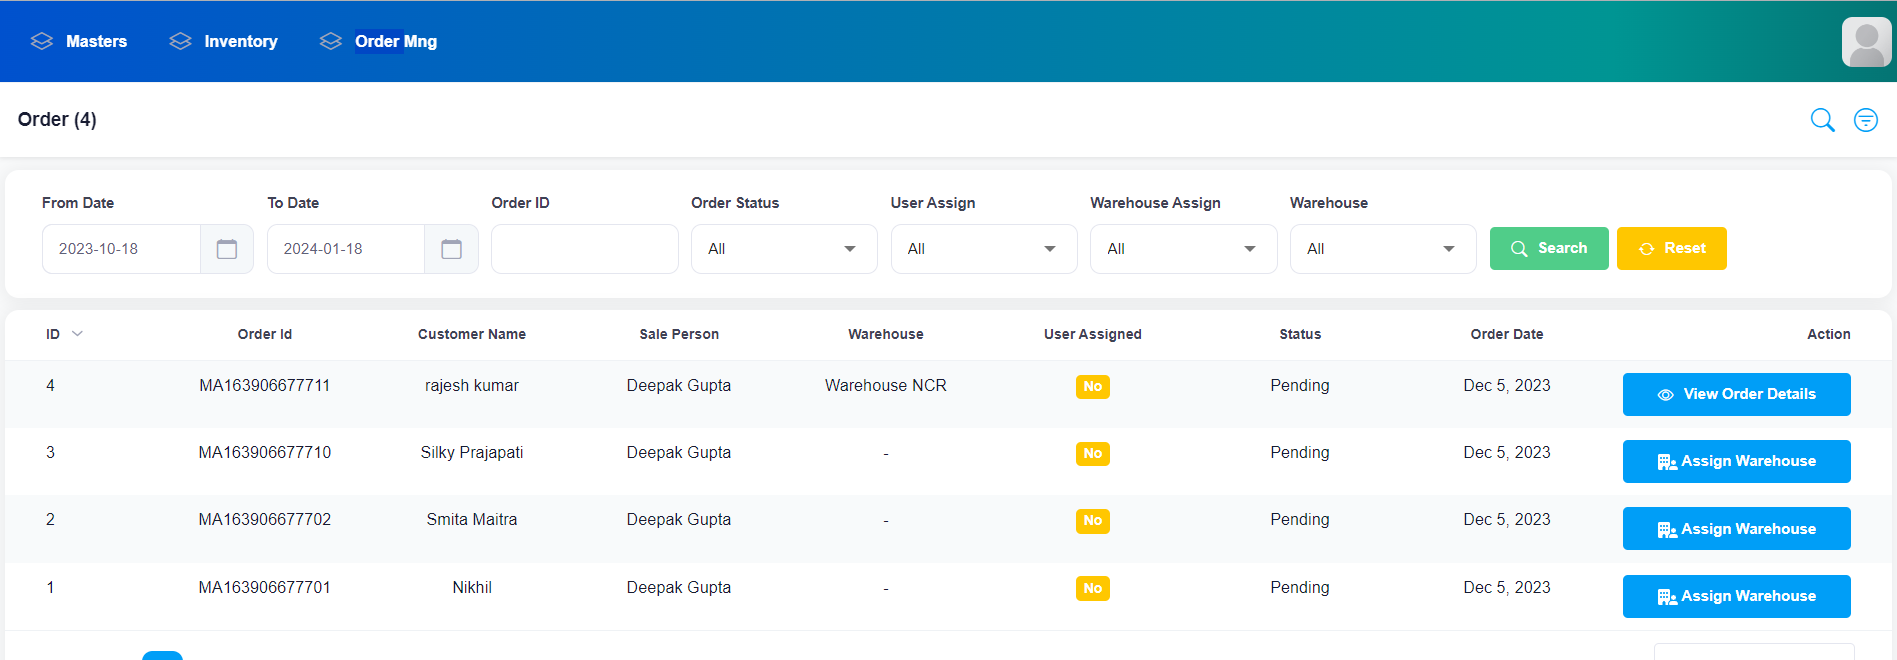Sort table by the ID column arrow
The height and width of the screenshot is (660, 1897).
point(78,334)
